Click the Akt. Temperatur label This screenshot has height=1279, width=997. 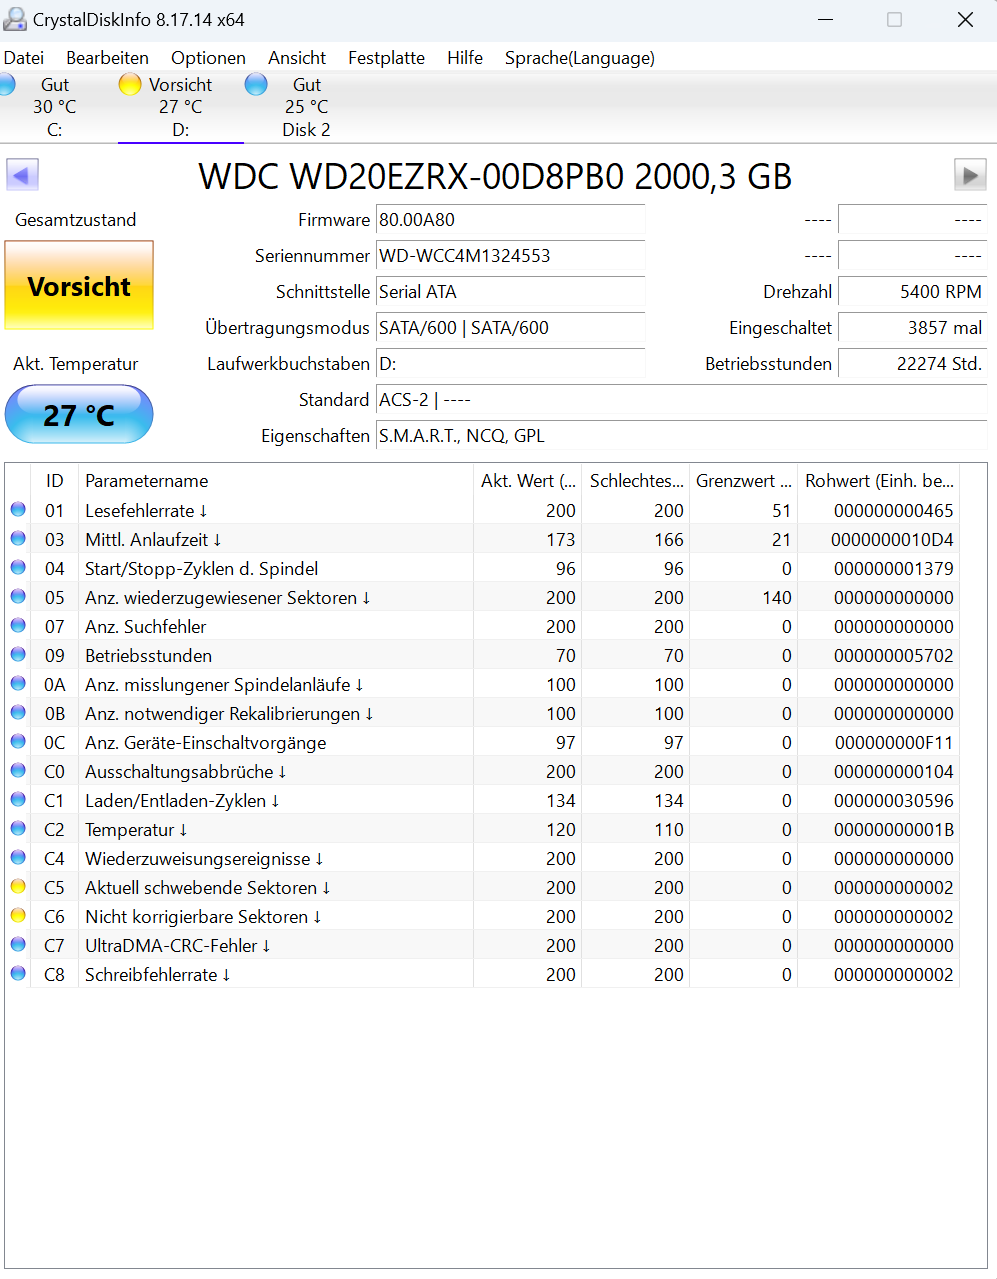76,364
